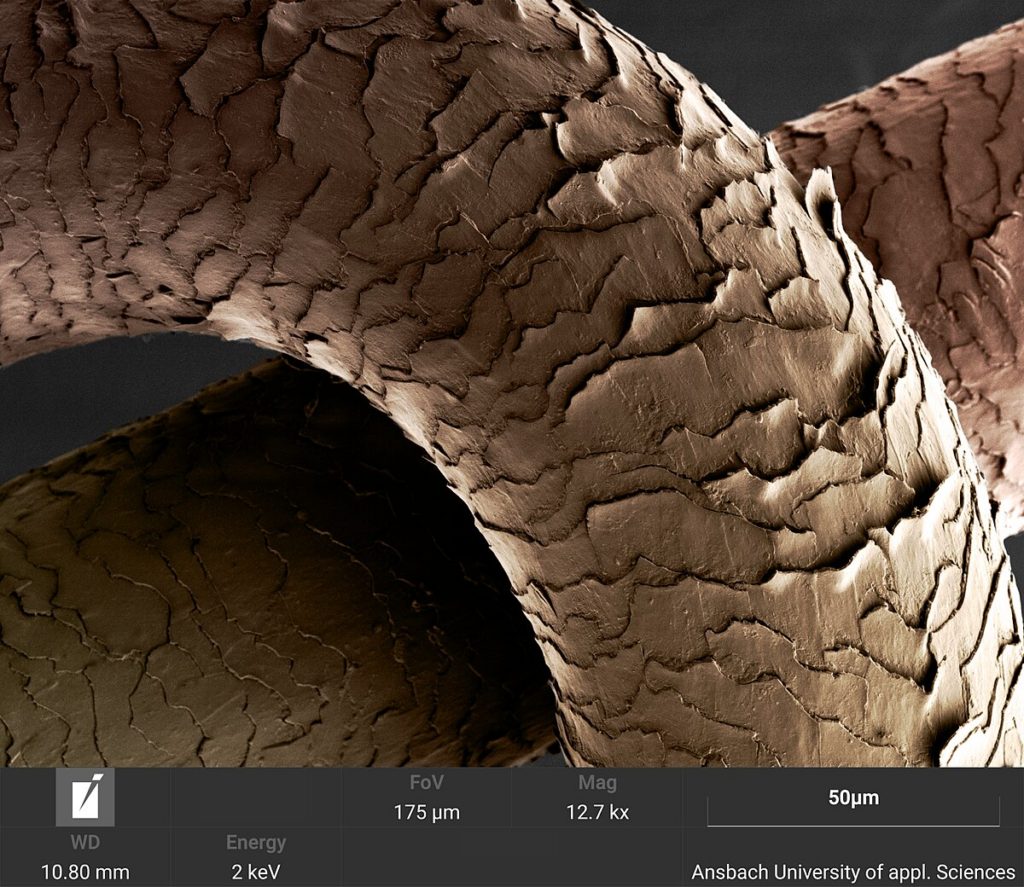This screenshot has height=887, width=1024.
Task: Select the FoV label
Action: coord(426,782)
